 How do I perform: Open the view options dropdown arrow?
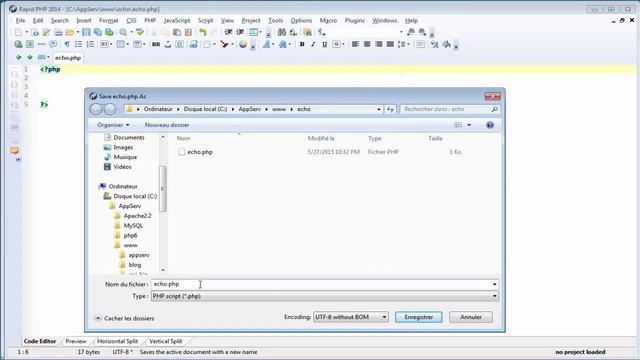coord(469,125)
